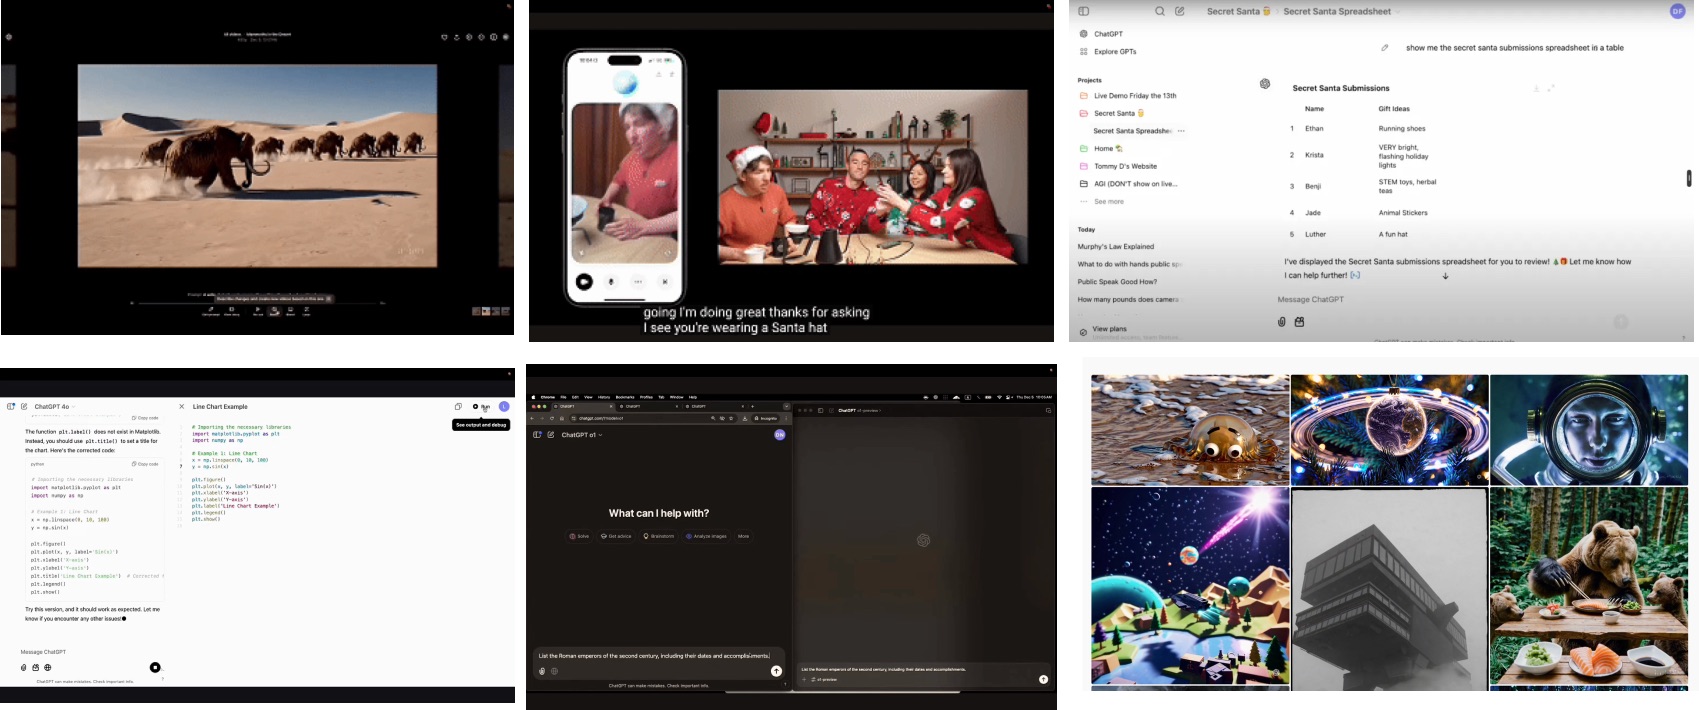
Task: Open the Home project in the sidebar
Action: [x=1102, y=148]
